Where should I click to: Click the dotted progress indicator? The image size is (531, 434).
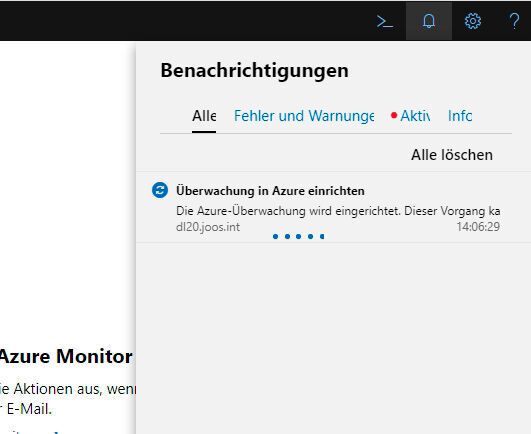(x=298, y=236)
